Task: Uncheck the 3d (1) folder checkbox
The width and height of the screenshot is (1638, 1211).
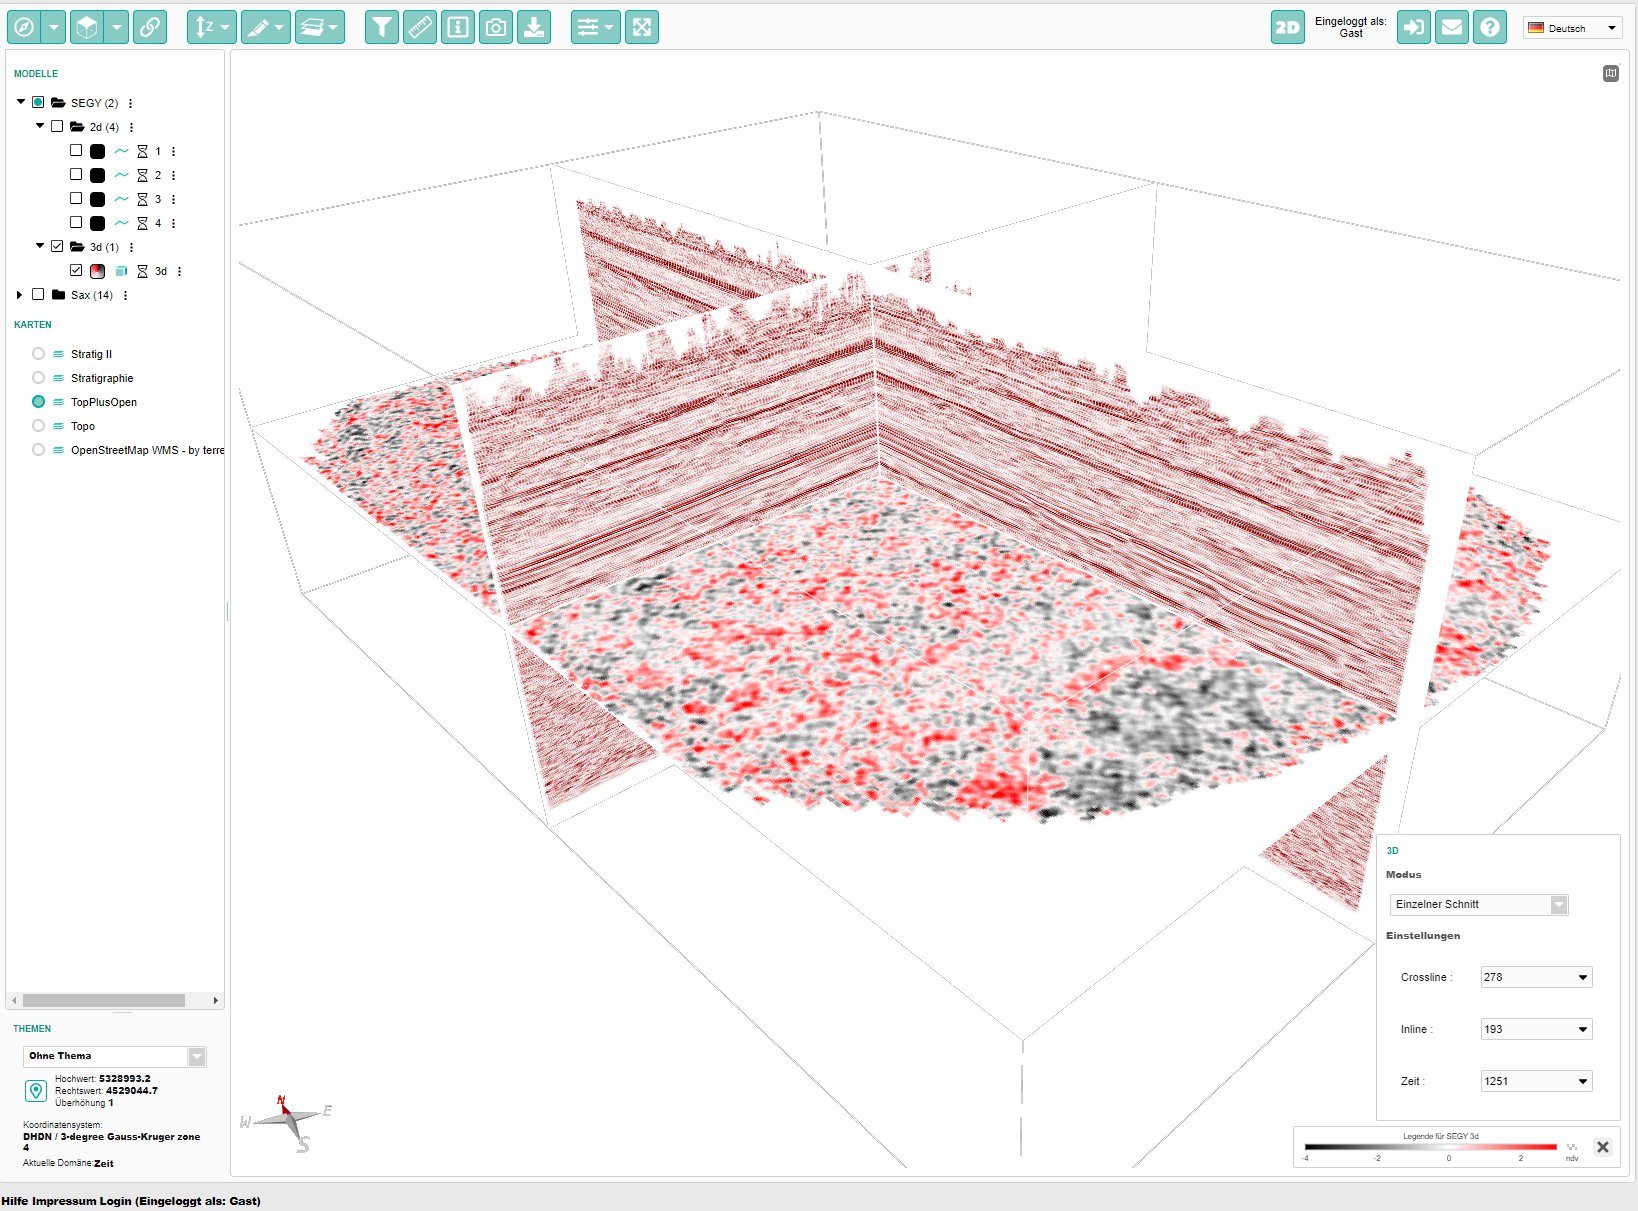Action: point(57,247)
